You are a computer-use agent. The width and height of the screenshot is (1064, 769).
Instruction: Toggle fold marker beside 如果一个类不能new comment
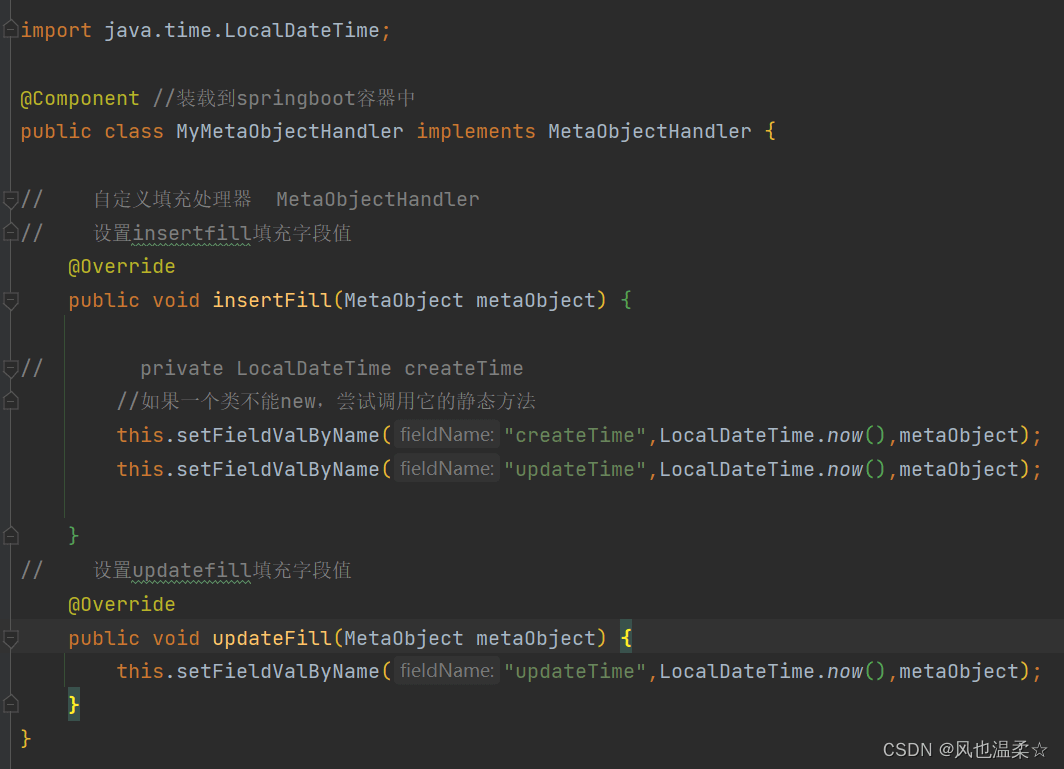tap(10, 402)
